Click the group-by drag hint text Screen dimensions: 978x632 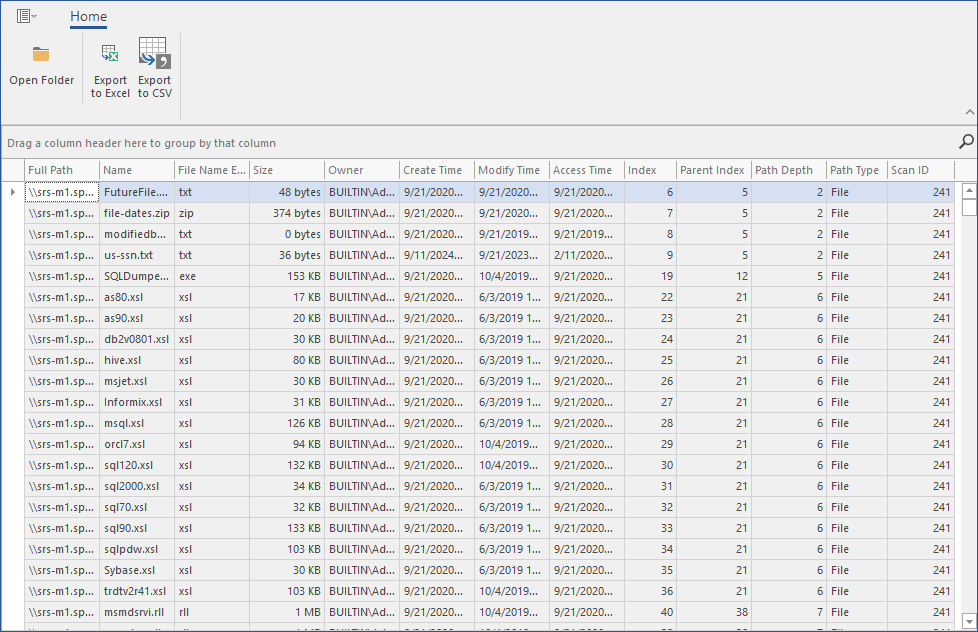tap(142, 143)
